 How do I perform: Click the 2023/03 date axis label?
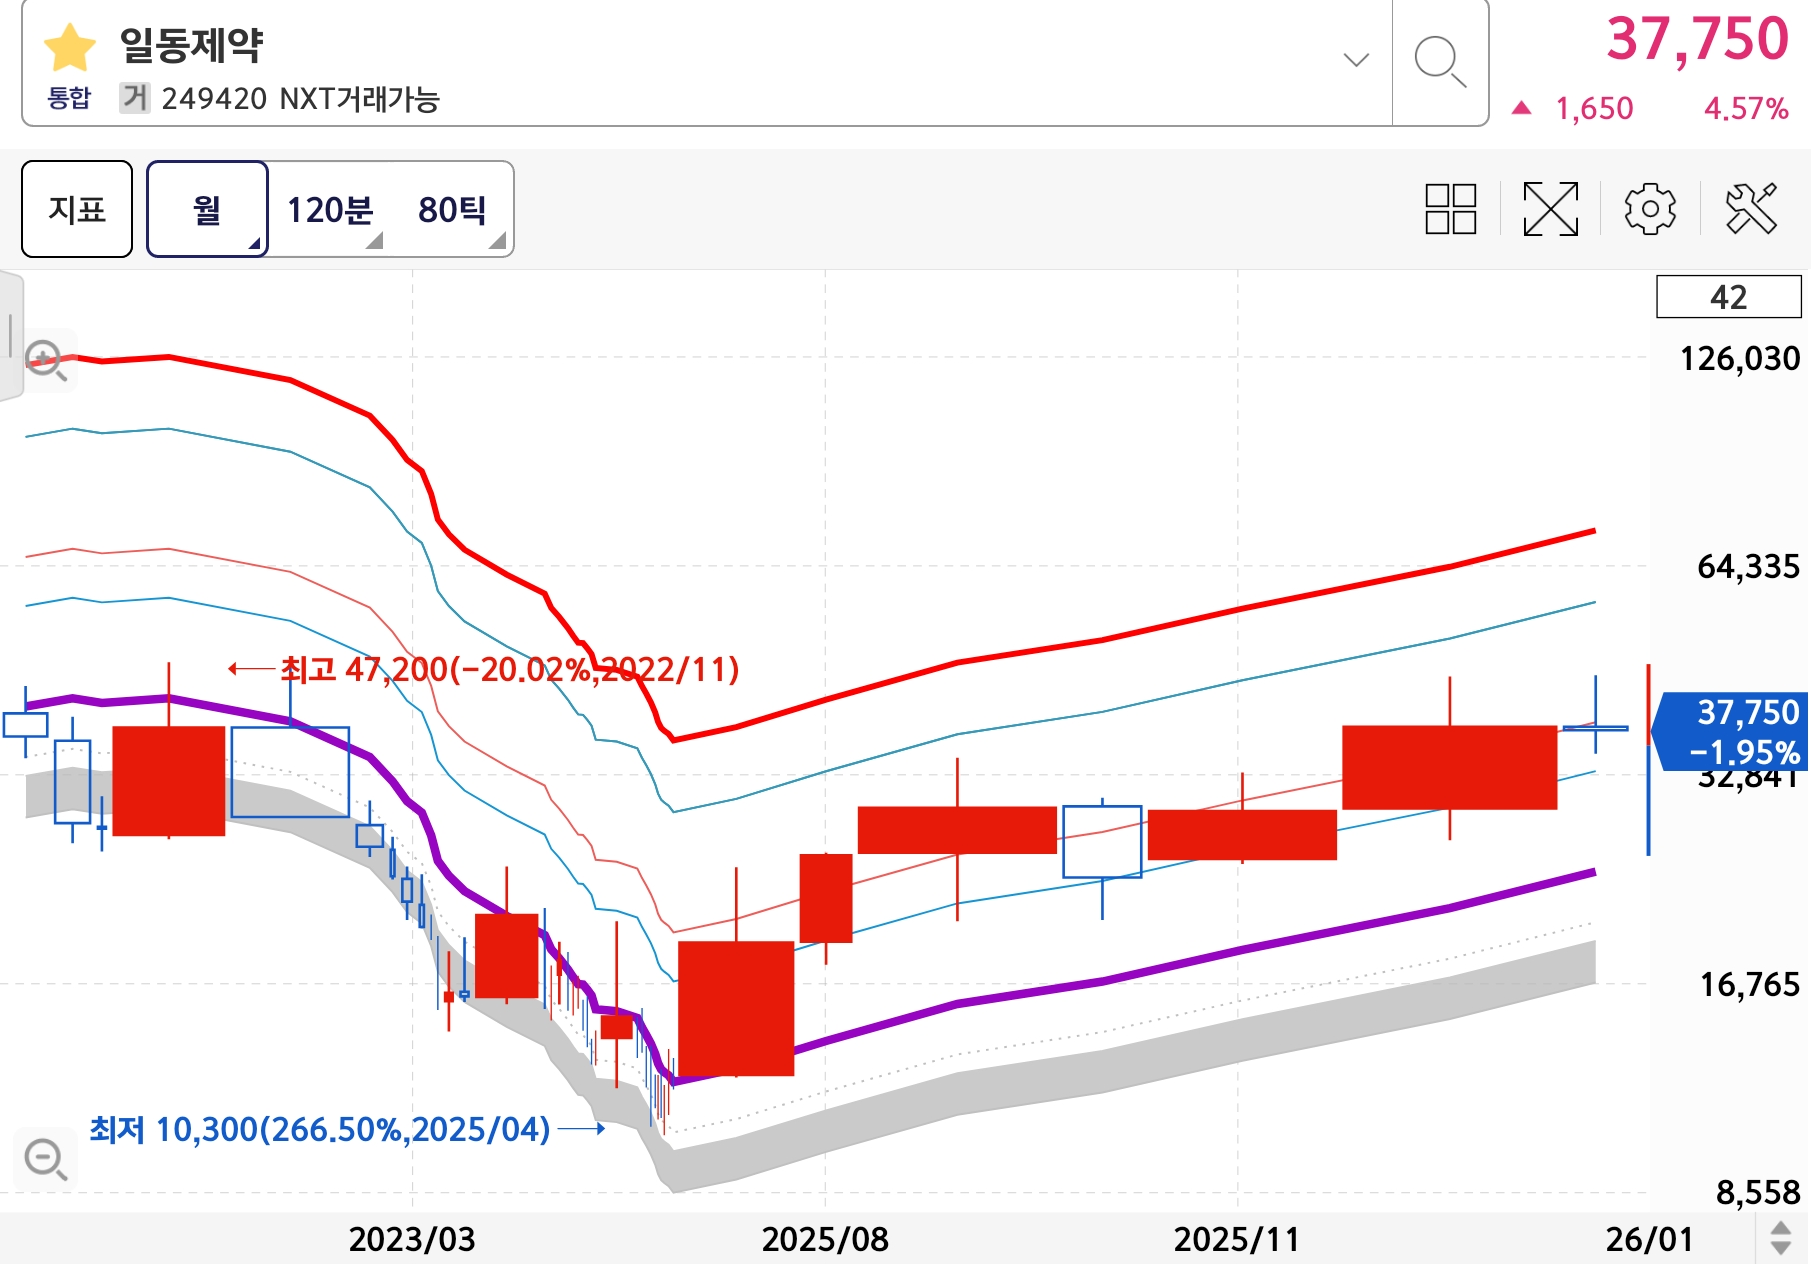pos(412,1239)
